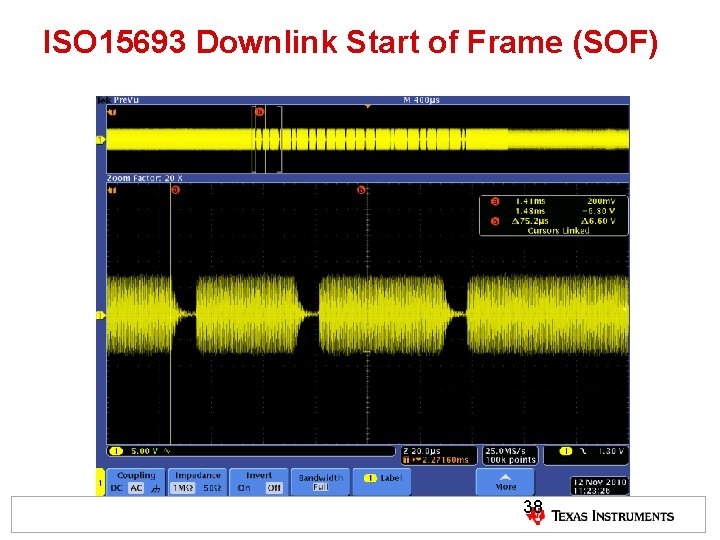
Task: Click the cursor b icon in readout box
Action: pos(495,221)
